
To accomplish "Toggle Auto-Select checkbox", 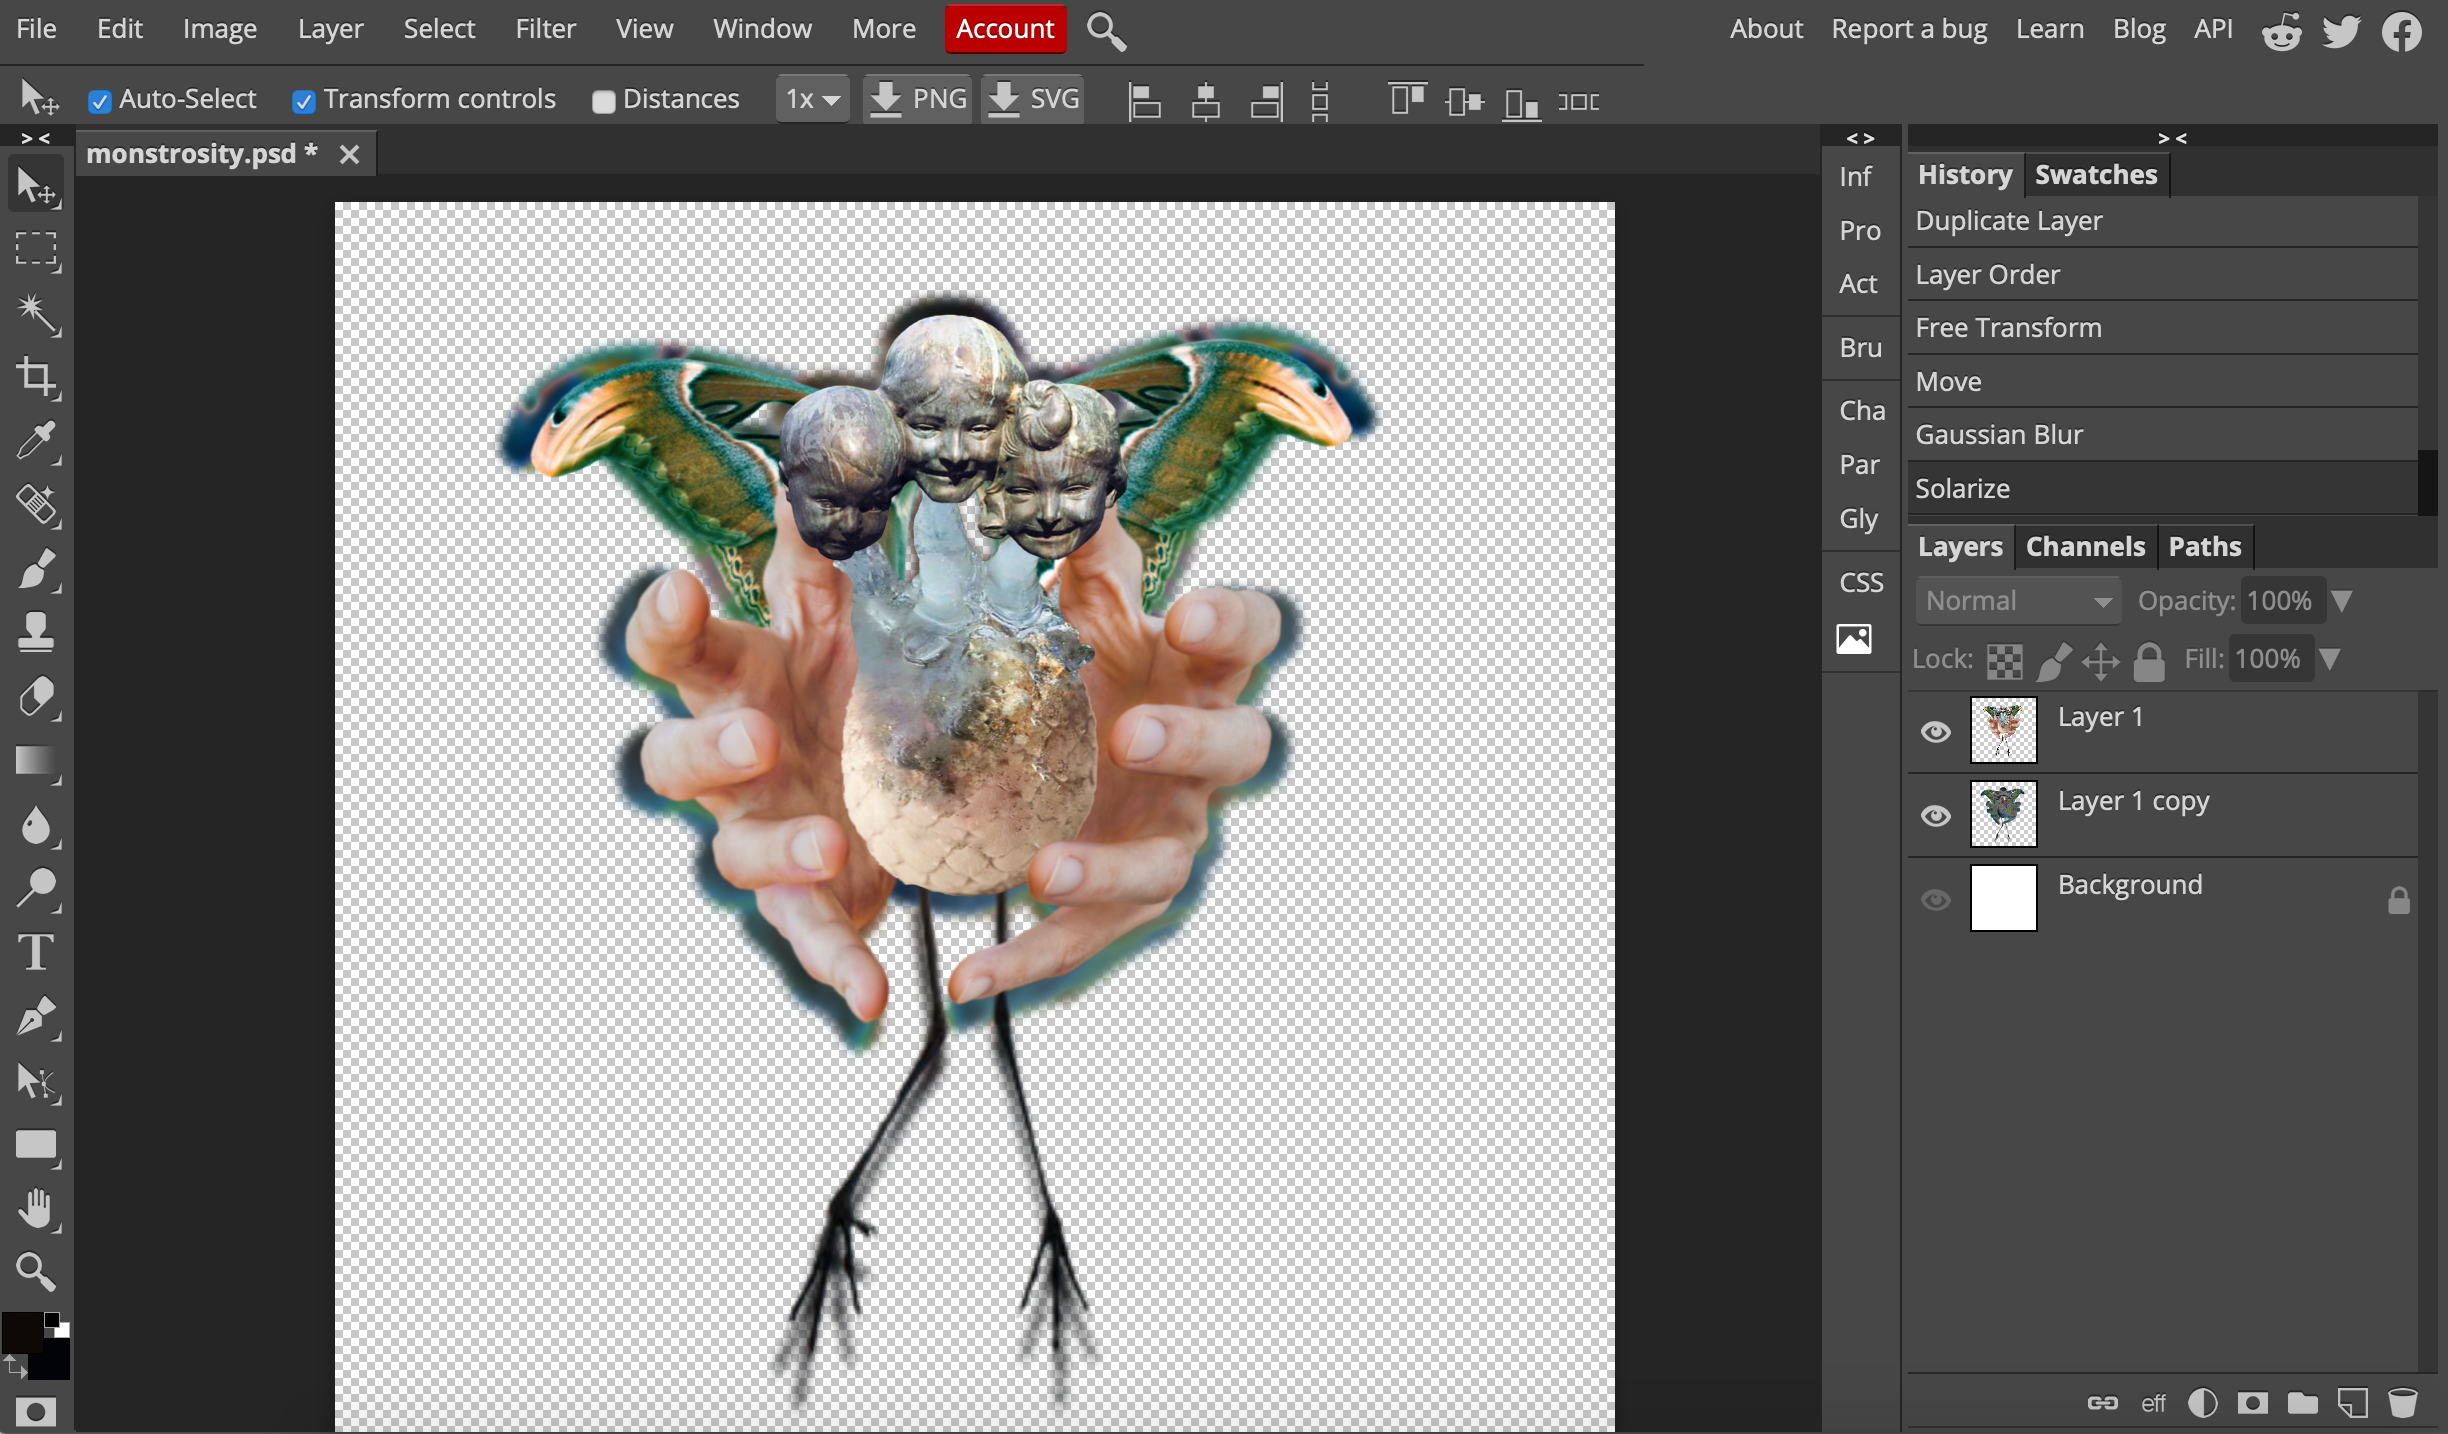I will [x=99, y=99].
